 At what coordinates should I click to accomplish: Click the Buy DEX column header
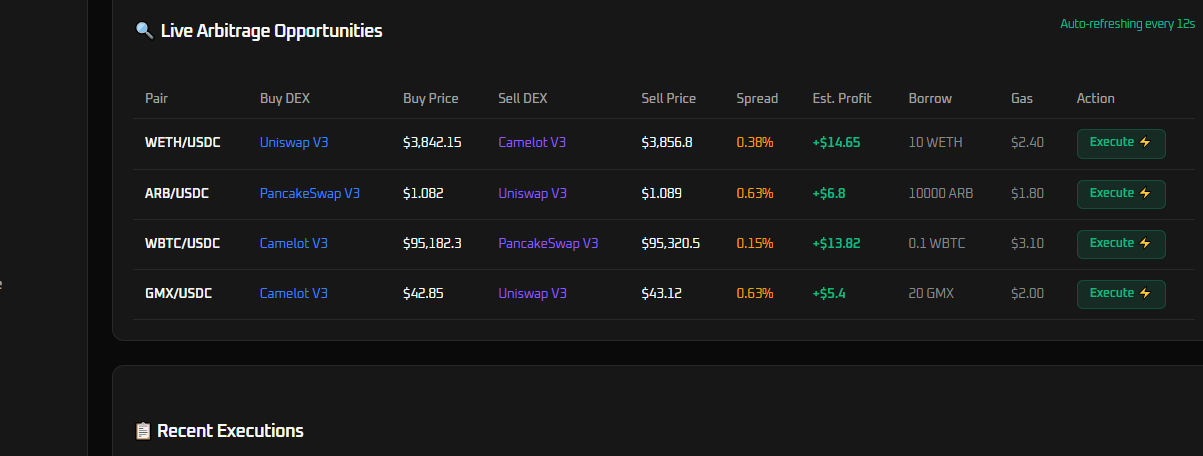tap(285, 98)
